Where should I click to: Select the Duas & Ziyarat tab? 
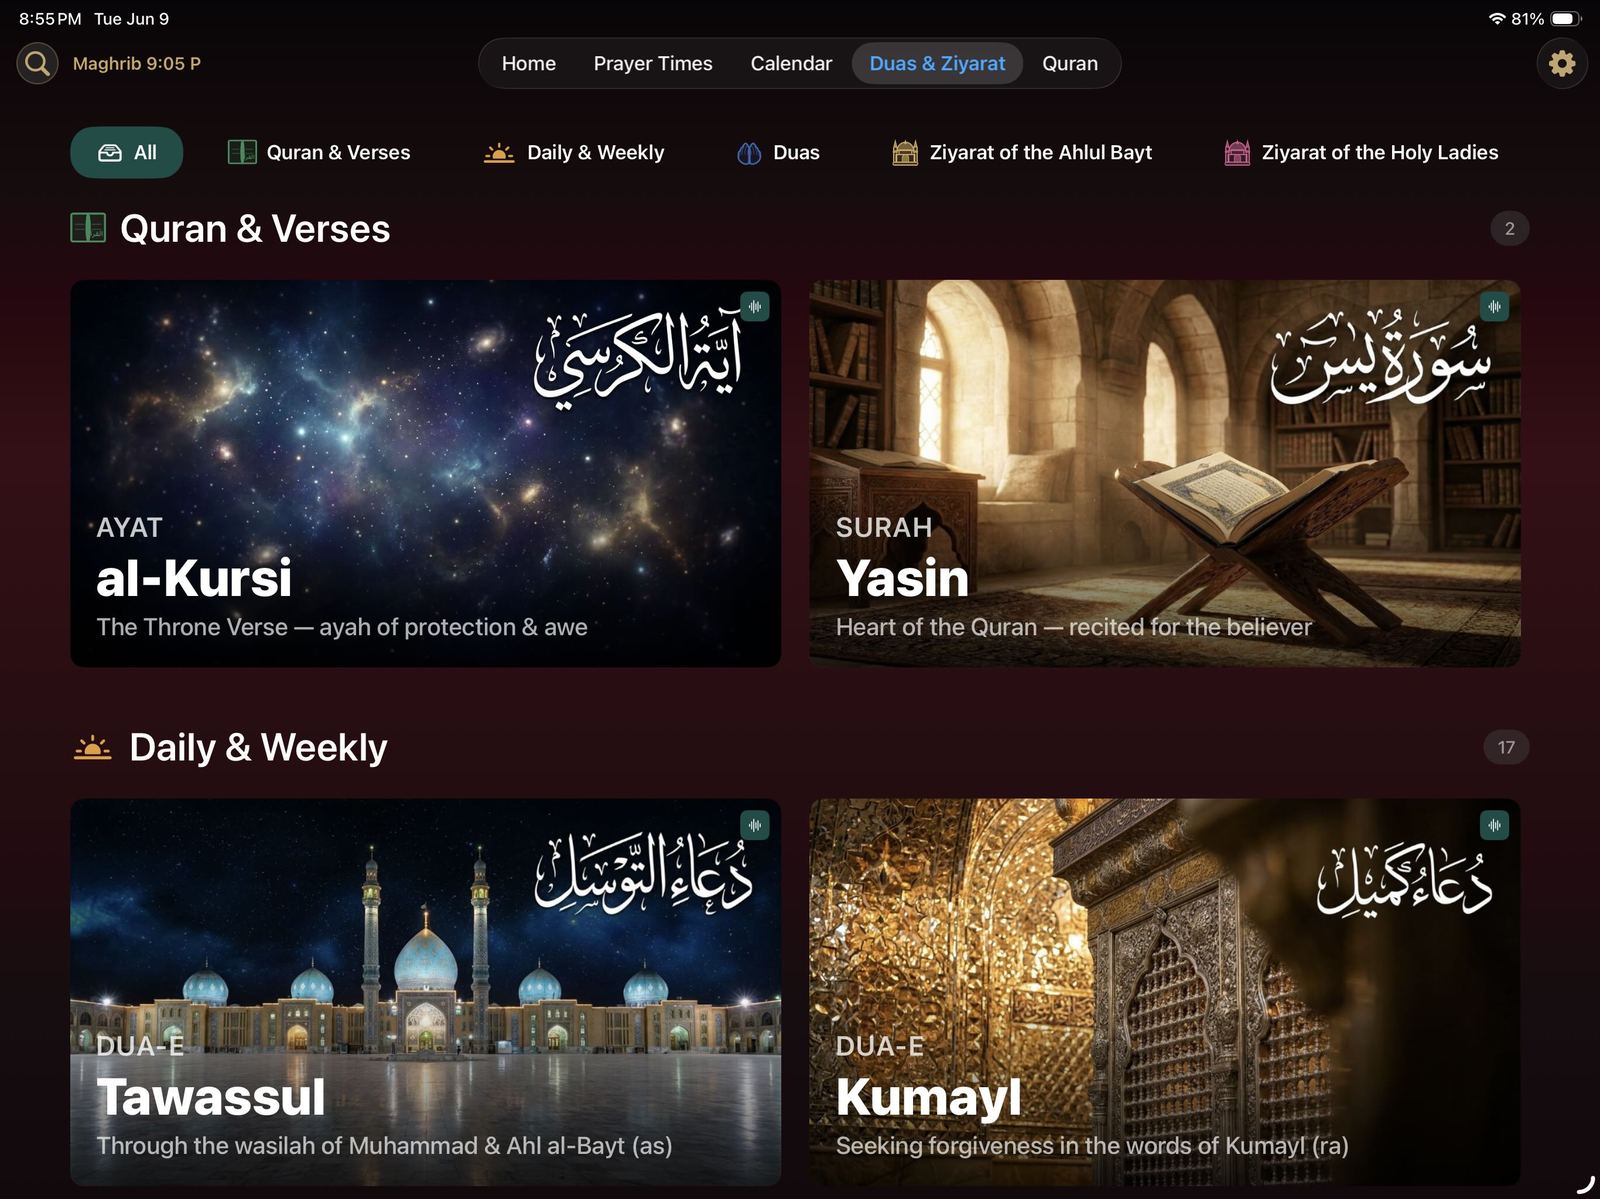pyautogui.click(x=937, y=63)
